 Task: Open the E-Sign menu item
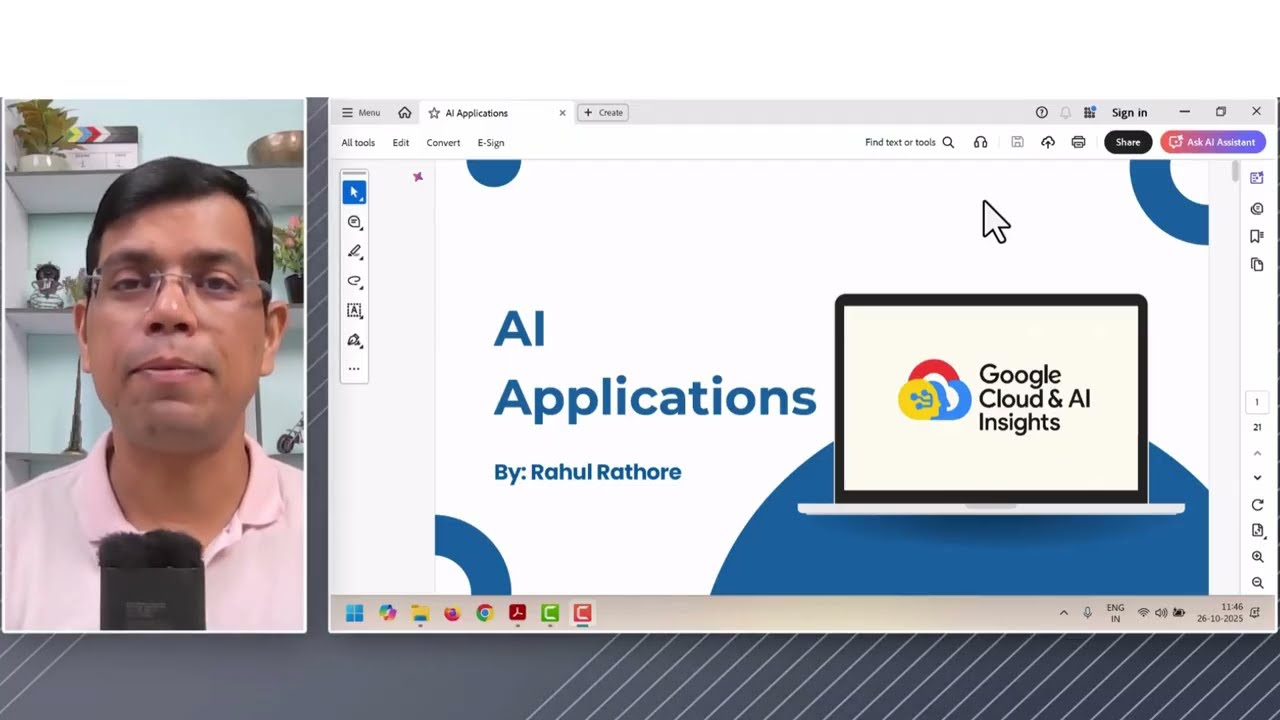(491, 143)
